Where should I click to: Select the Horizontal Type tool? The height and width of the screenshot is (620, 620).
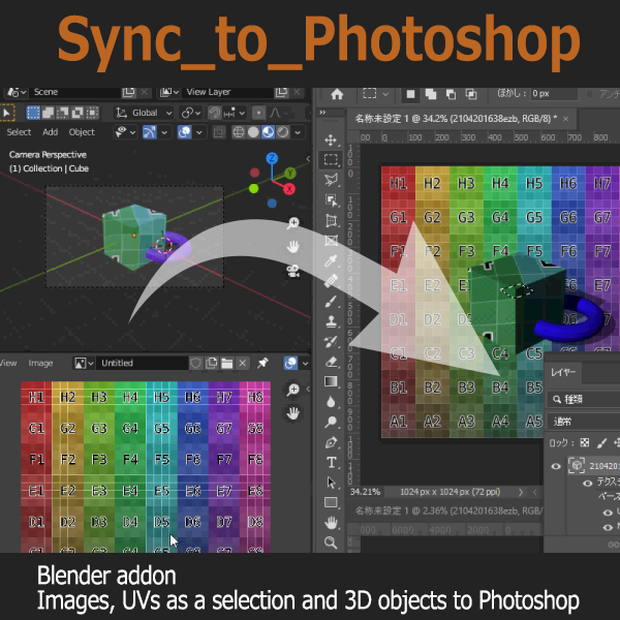(x=331, y=462)
